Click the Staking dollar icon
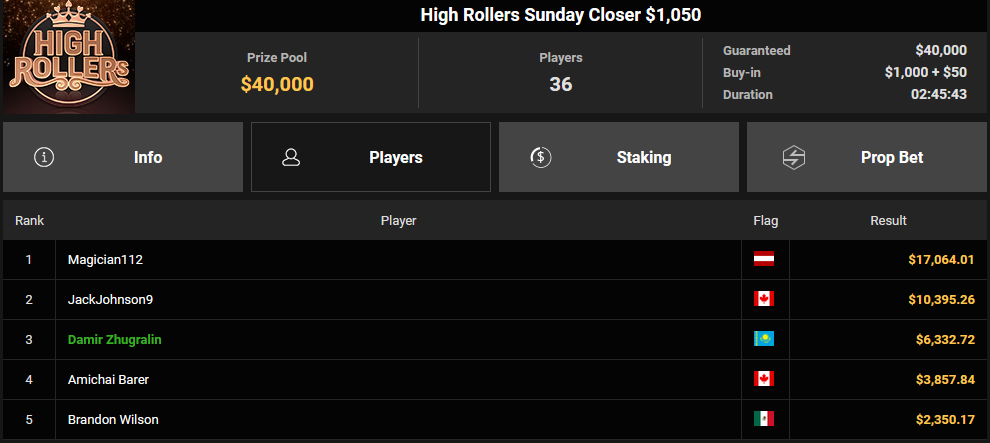Screen dimensions: 990x443 click(x=540, y=157)
